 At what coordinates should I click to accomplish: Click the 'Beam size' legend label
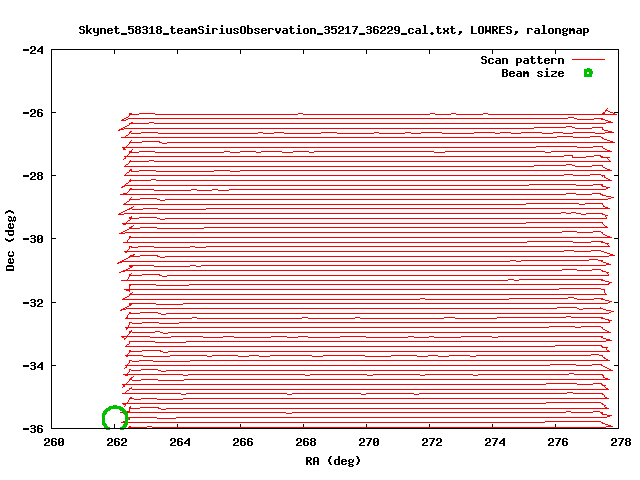point(533,73)
